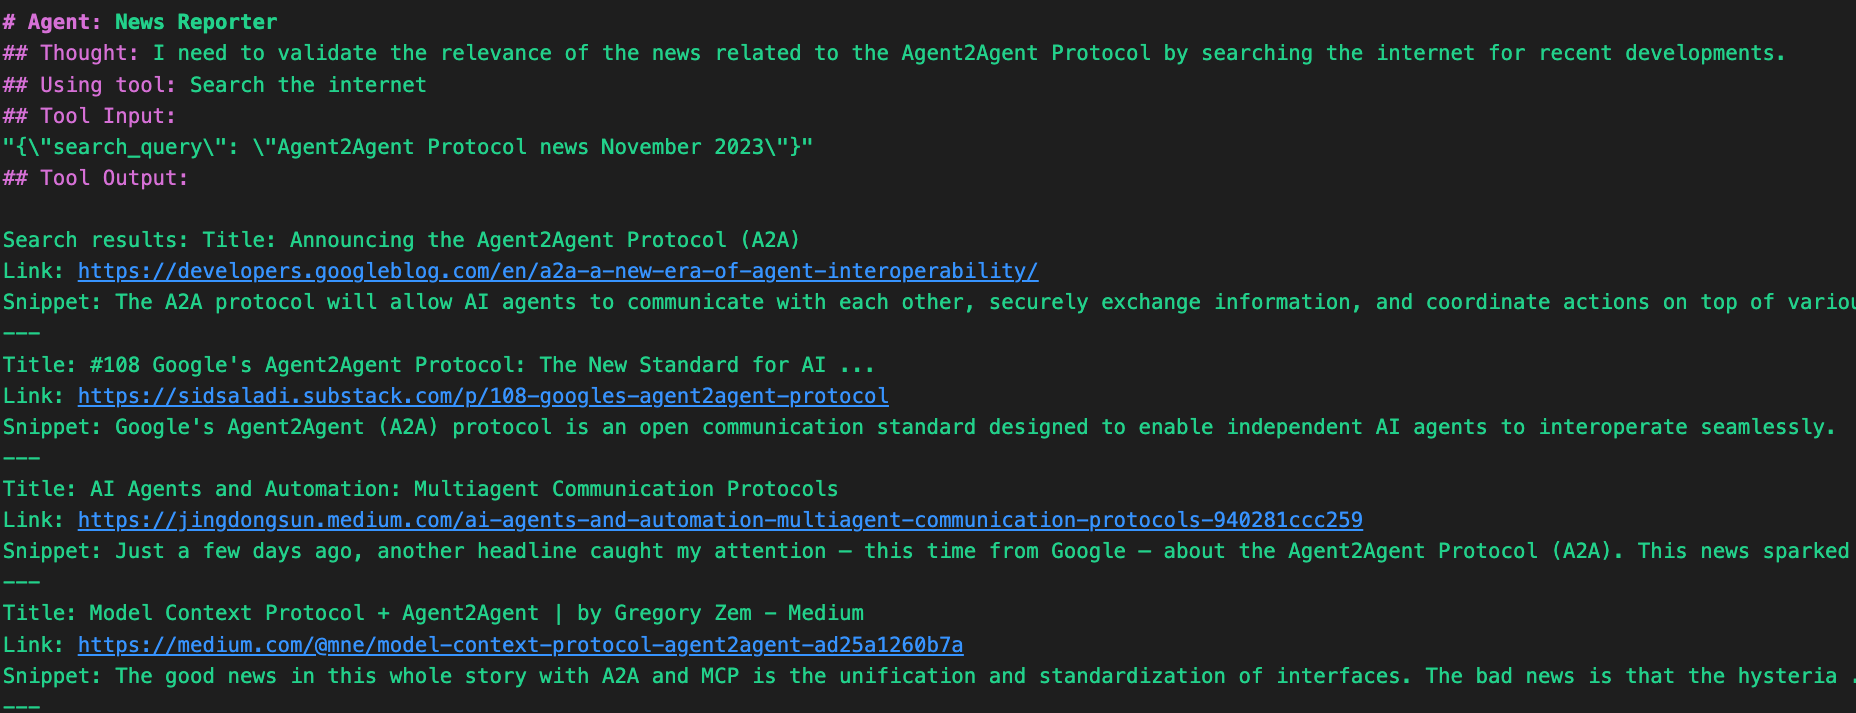Click the snippet starting 'The good news in this'
Screen dimensions: 1856x713
(x=985, y=676)
